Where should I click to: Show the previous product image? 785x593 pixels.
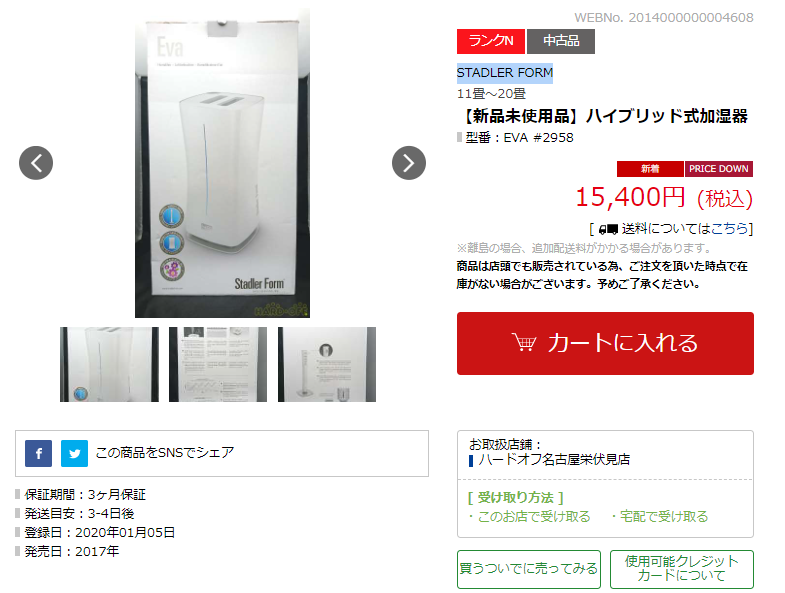(36, 163)
